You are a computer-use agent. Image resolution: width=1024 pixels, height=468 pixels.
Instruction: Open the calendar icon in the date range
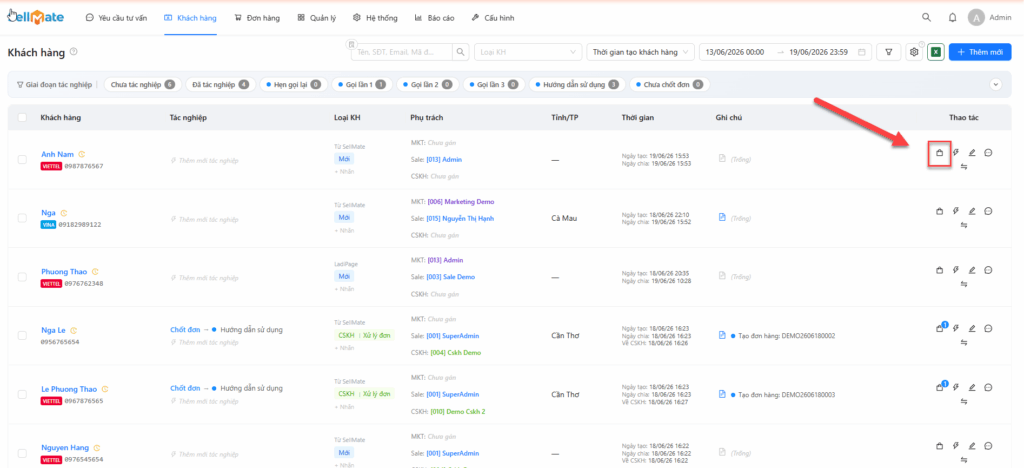point(861,52)
